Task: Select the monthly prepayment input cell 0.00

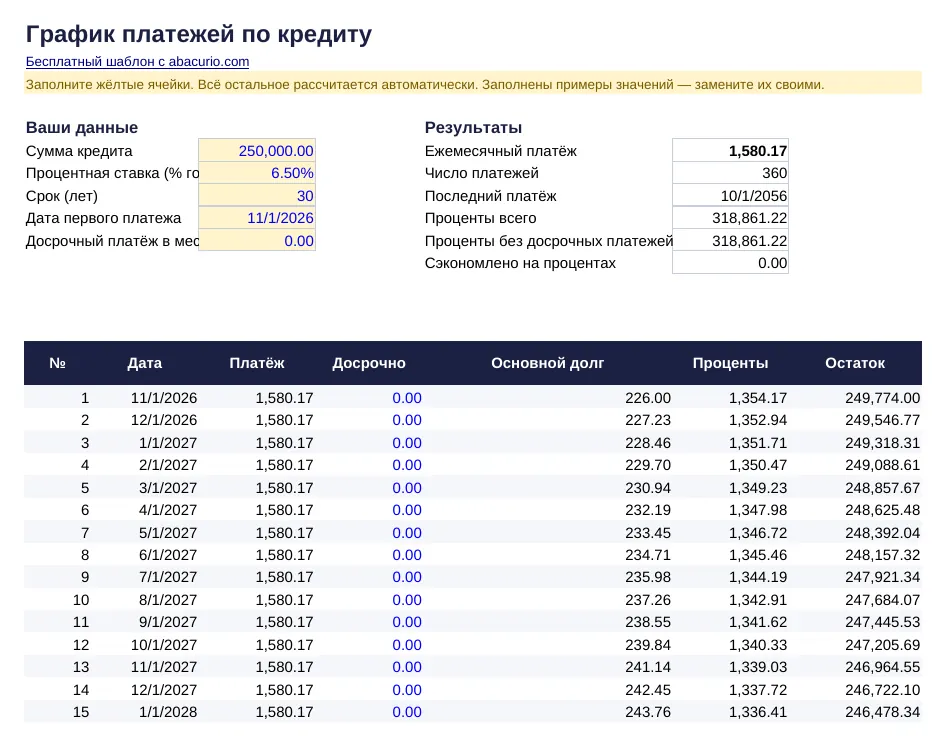Action: (x=257, y=241)
